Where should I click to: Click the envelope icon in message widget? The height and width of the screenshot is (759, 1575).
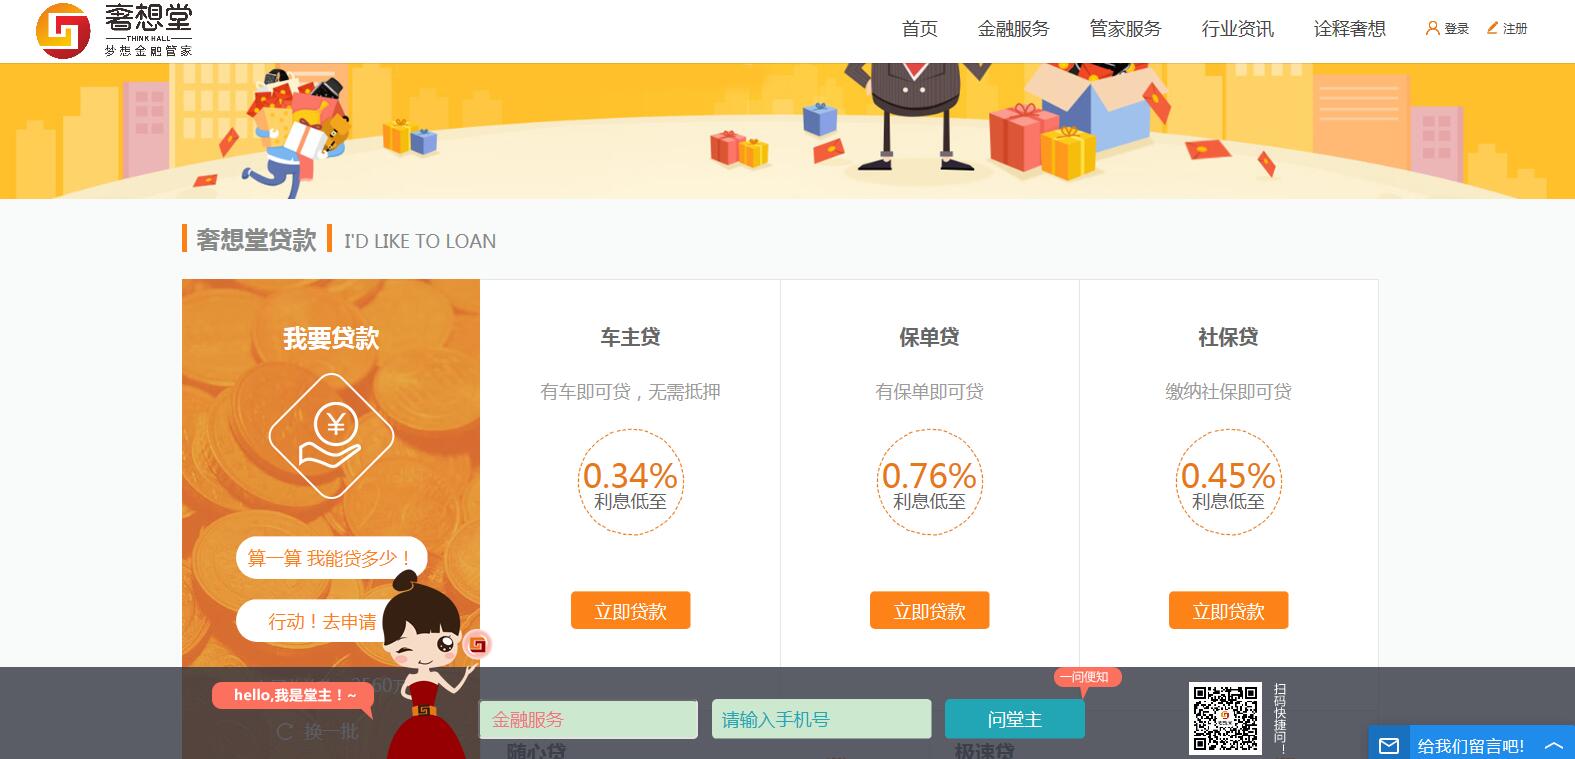pyautogui.click(x=1389, y=746)
